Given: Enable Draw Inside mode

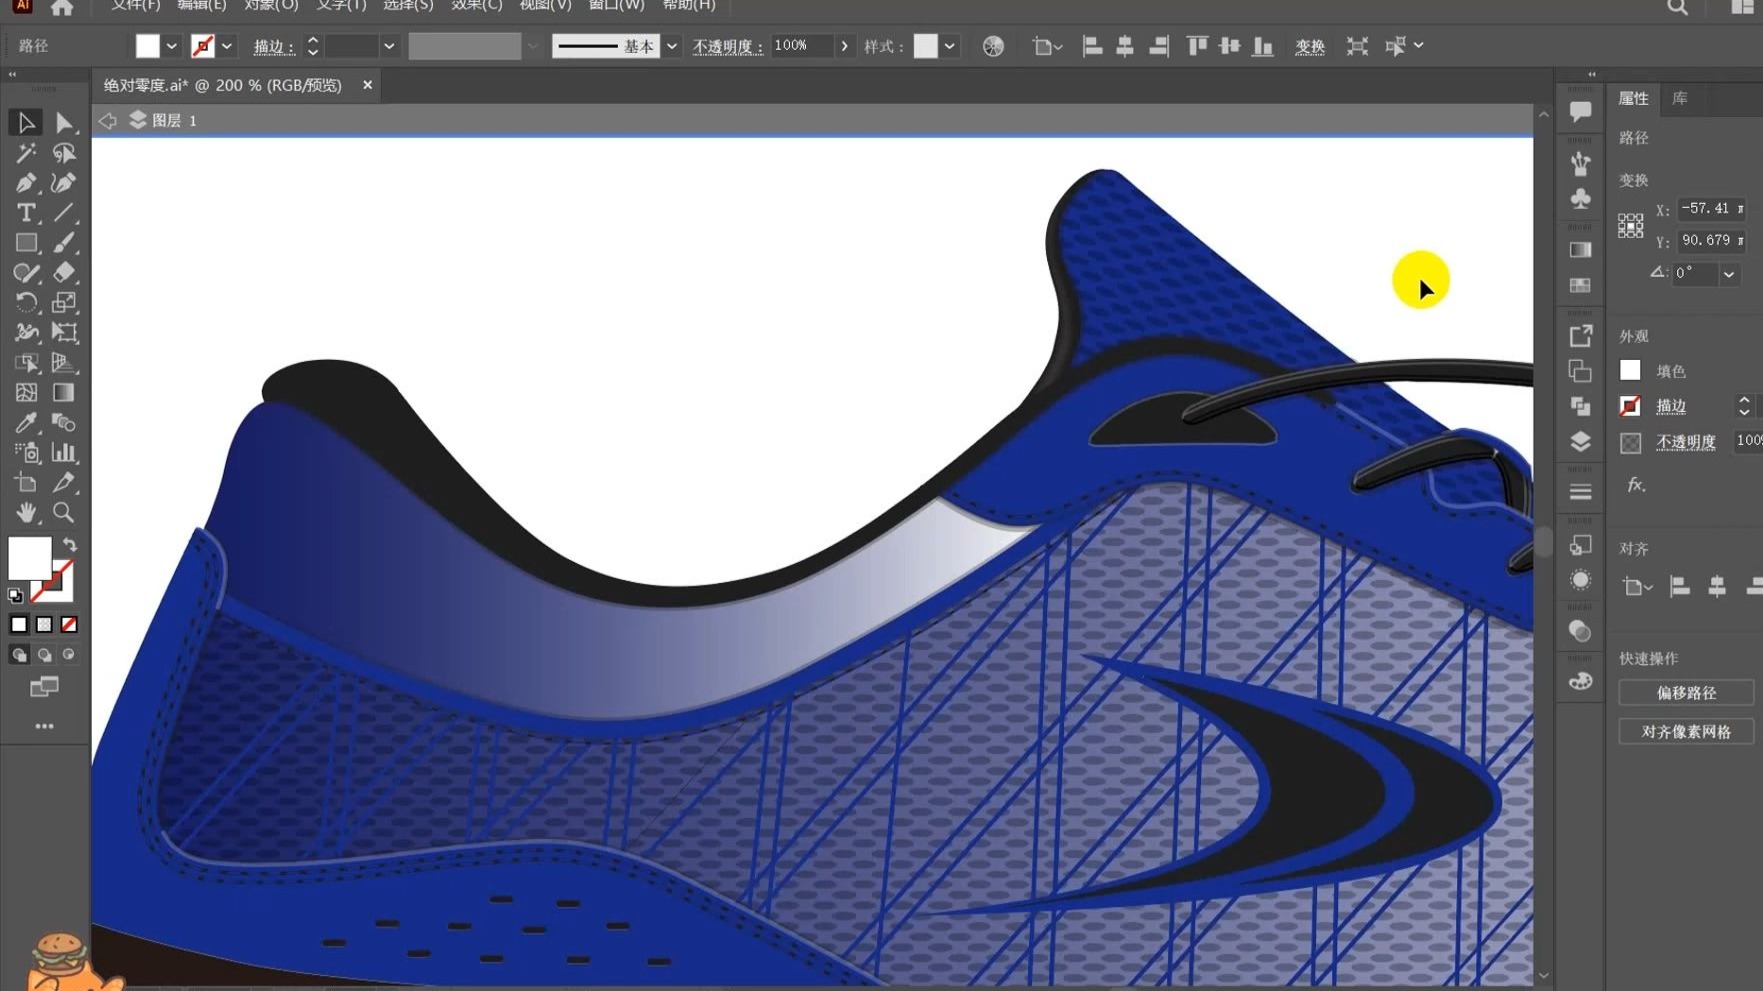Looking at the screenshot, I should pos(69,655).
